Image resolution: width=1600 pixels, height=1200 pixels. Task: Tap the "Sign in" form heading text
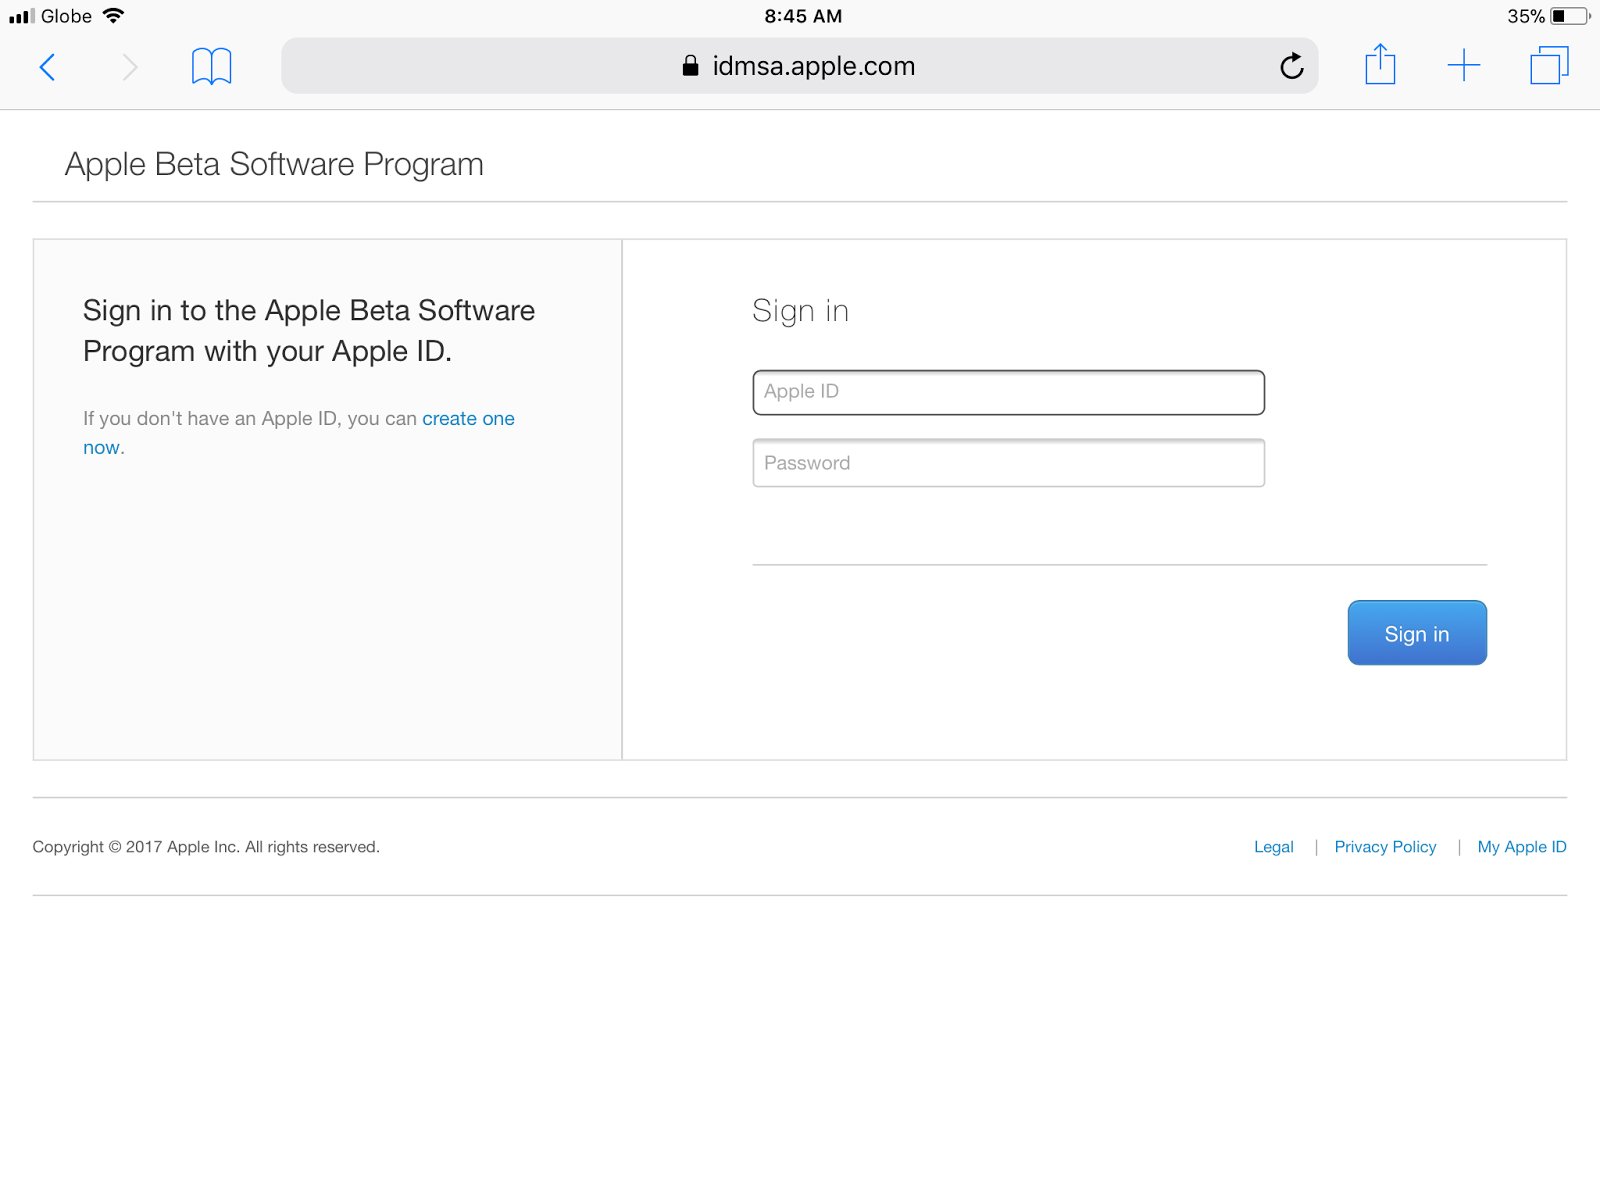click(x=800, y=311)
